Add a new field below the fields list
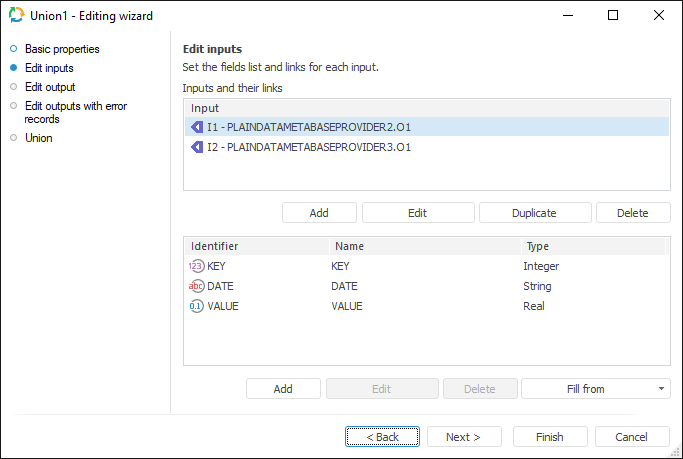 tap(283, 389)
